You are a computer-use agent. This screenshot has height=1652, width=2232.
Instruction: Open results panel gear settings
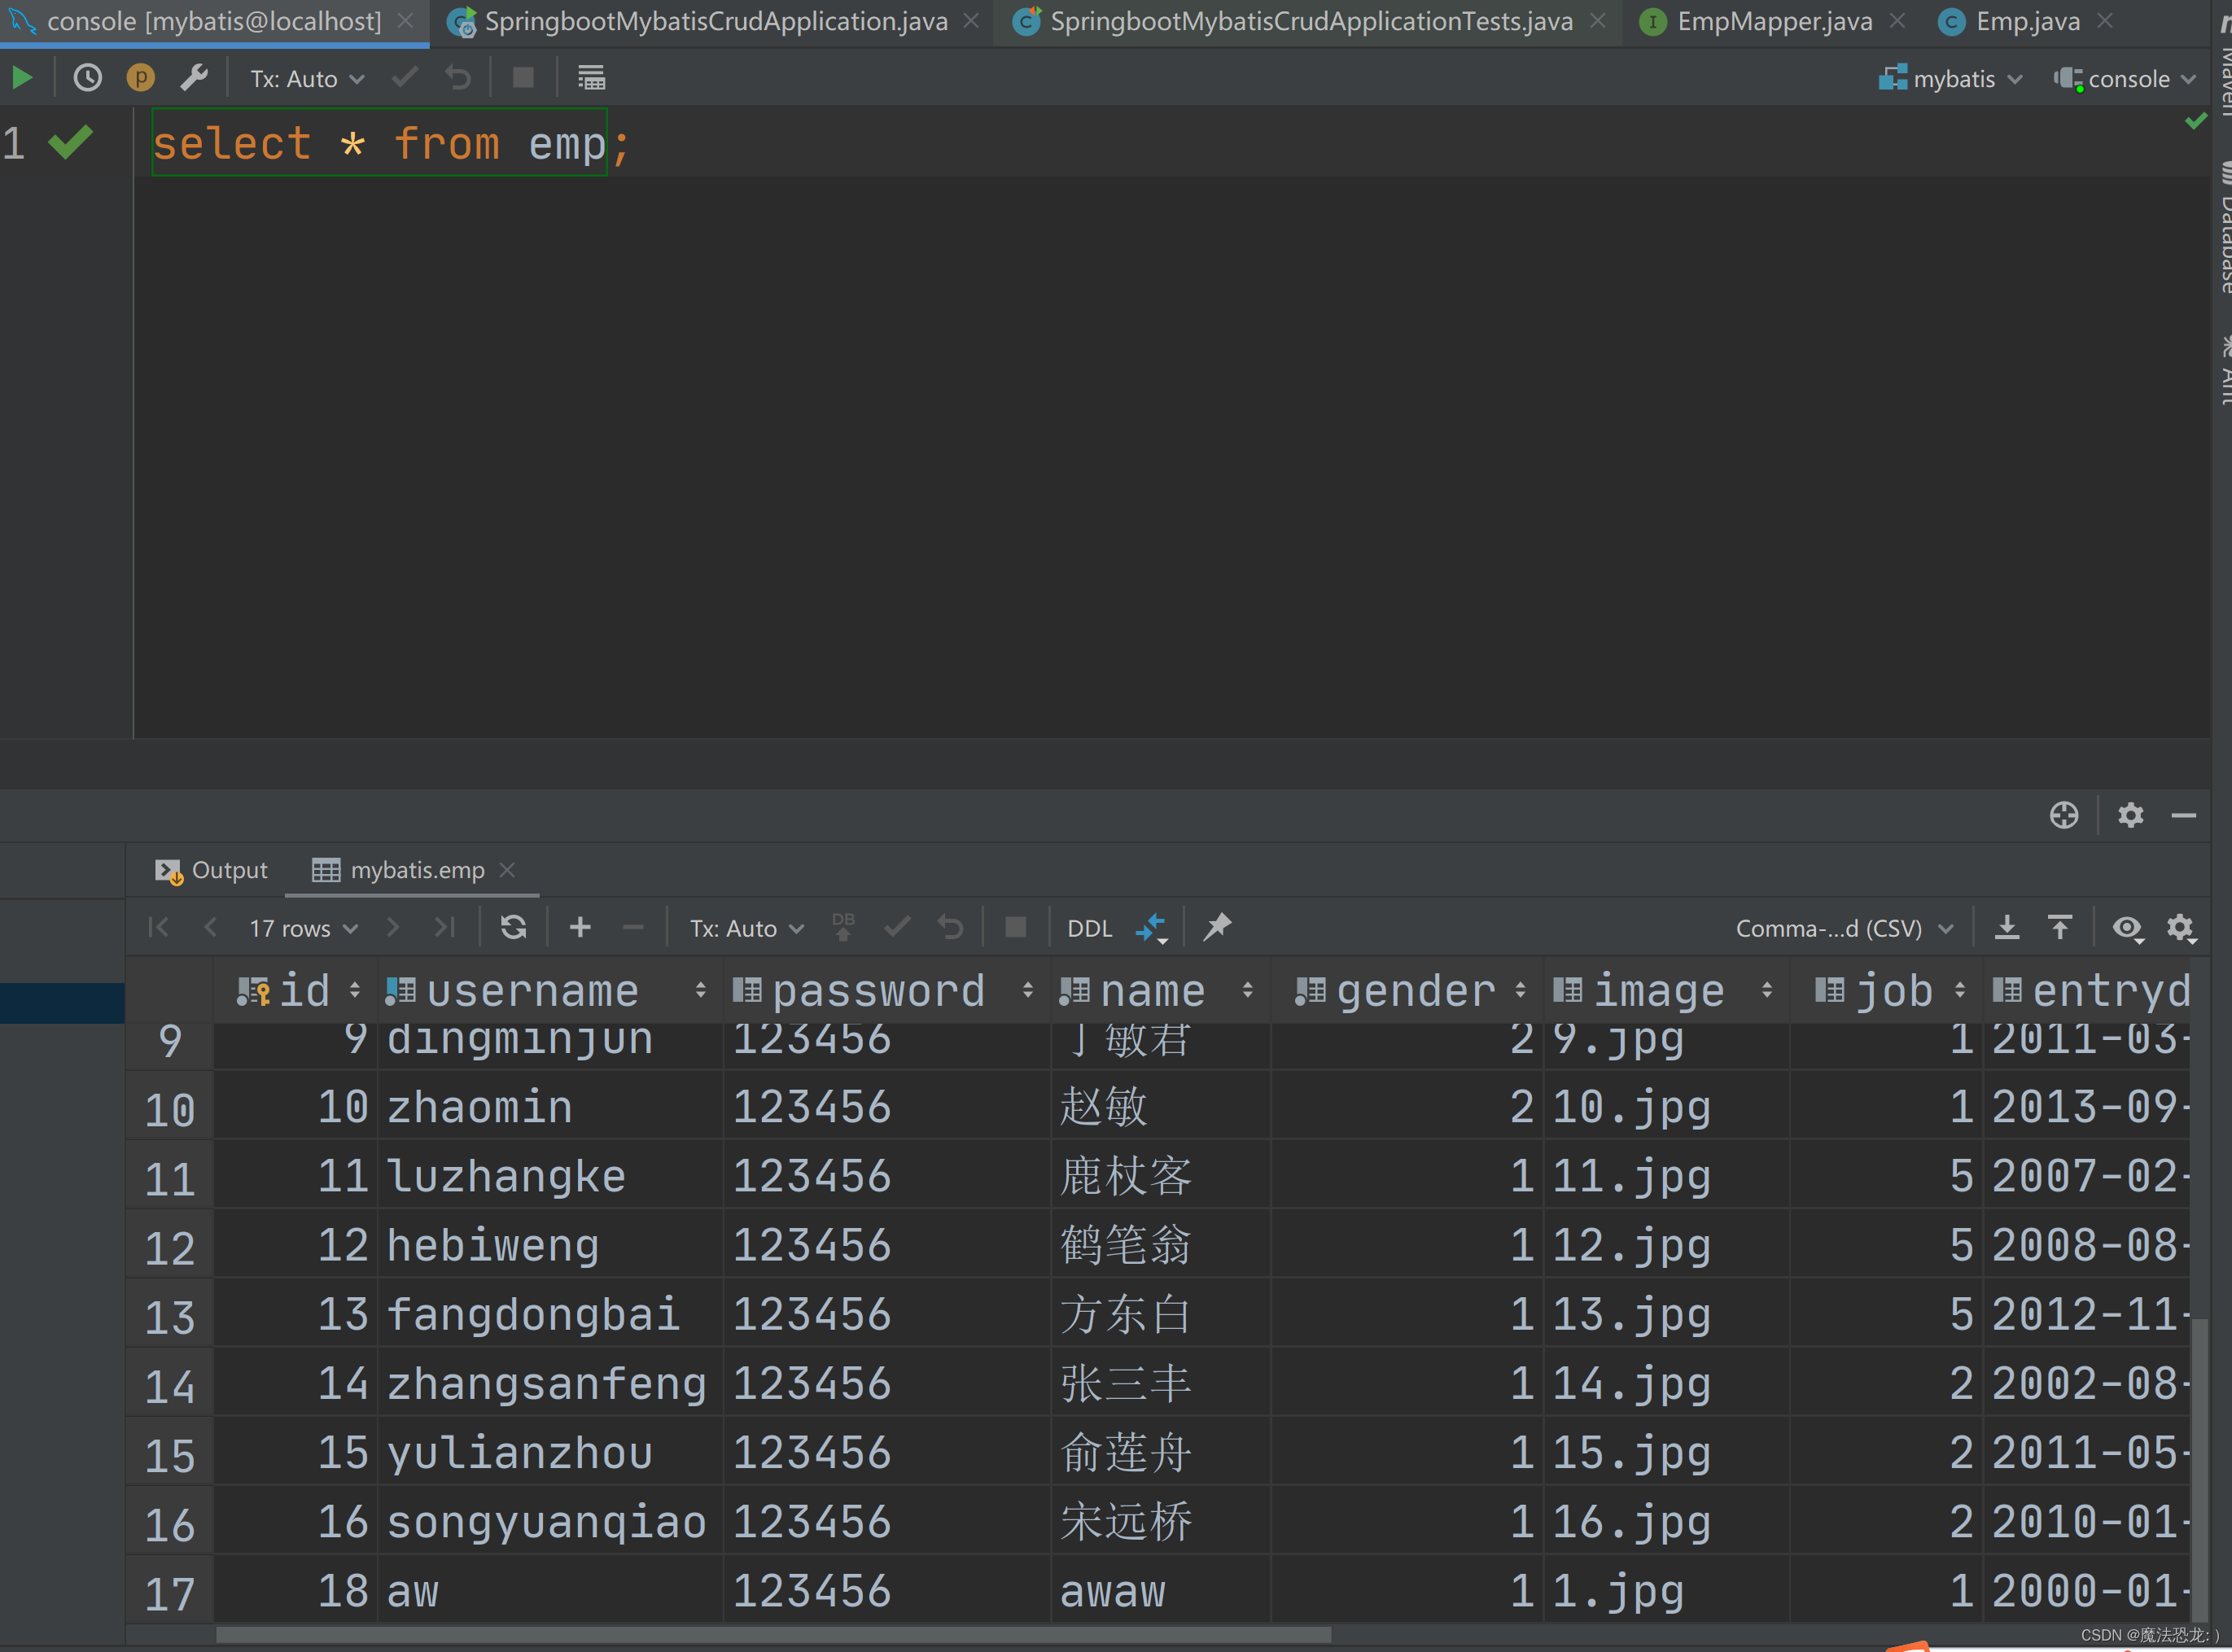2130,816
